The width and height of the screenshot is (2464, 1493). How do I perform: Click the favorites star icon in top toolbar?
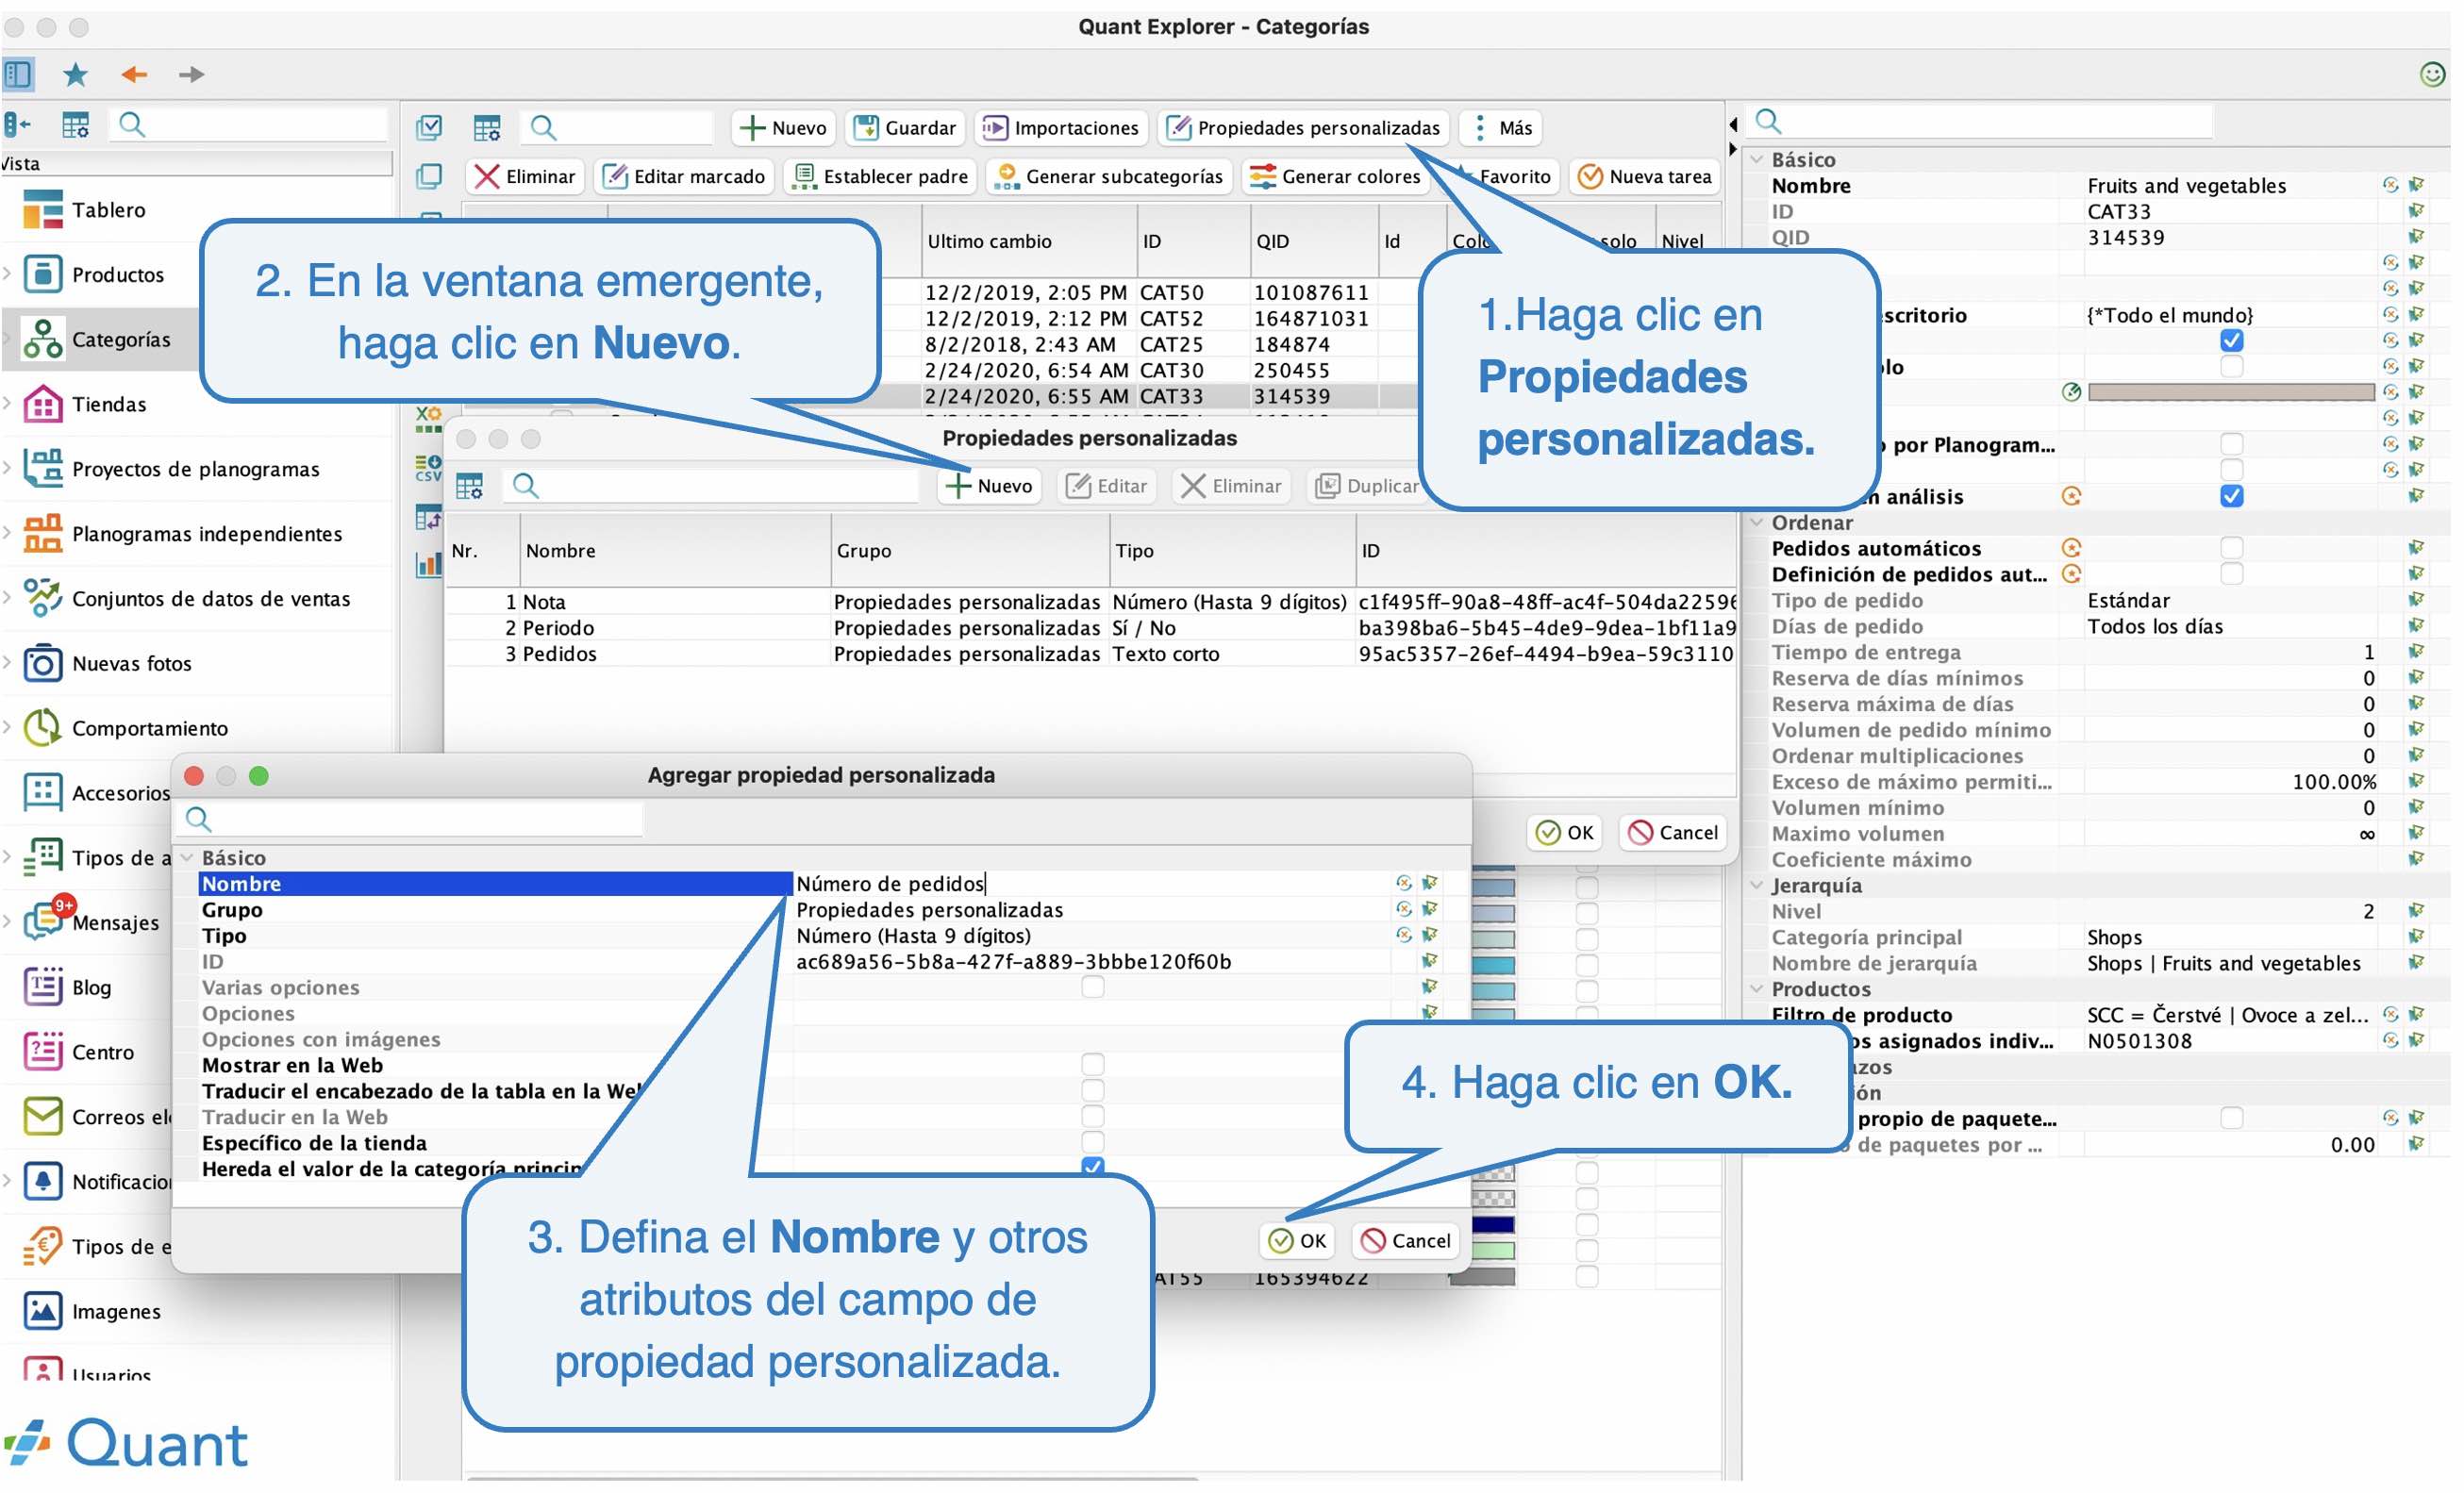(75, 74)
